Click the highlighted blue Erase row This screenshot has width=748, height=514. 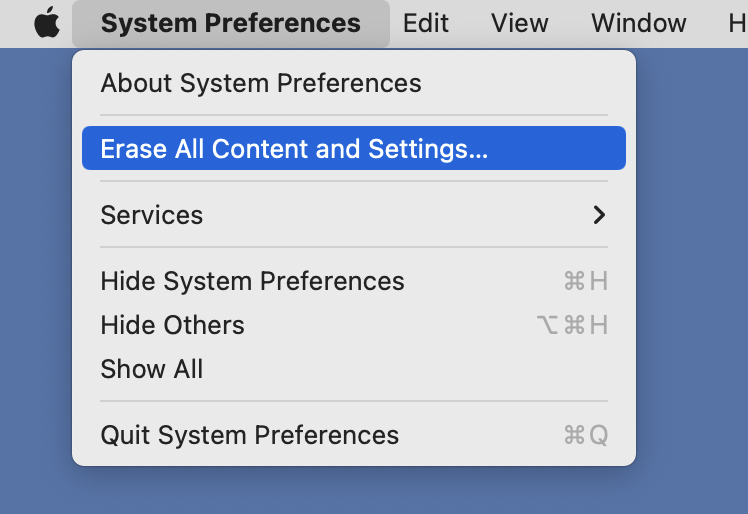[354, 148]
